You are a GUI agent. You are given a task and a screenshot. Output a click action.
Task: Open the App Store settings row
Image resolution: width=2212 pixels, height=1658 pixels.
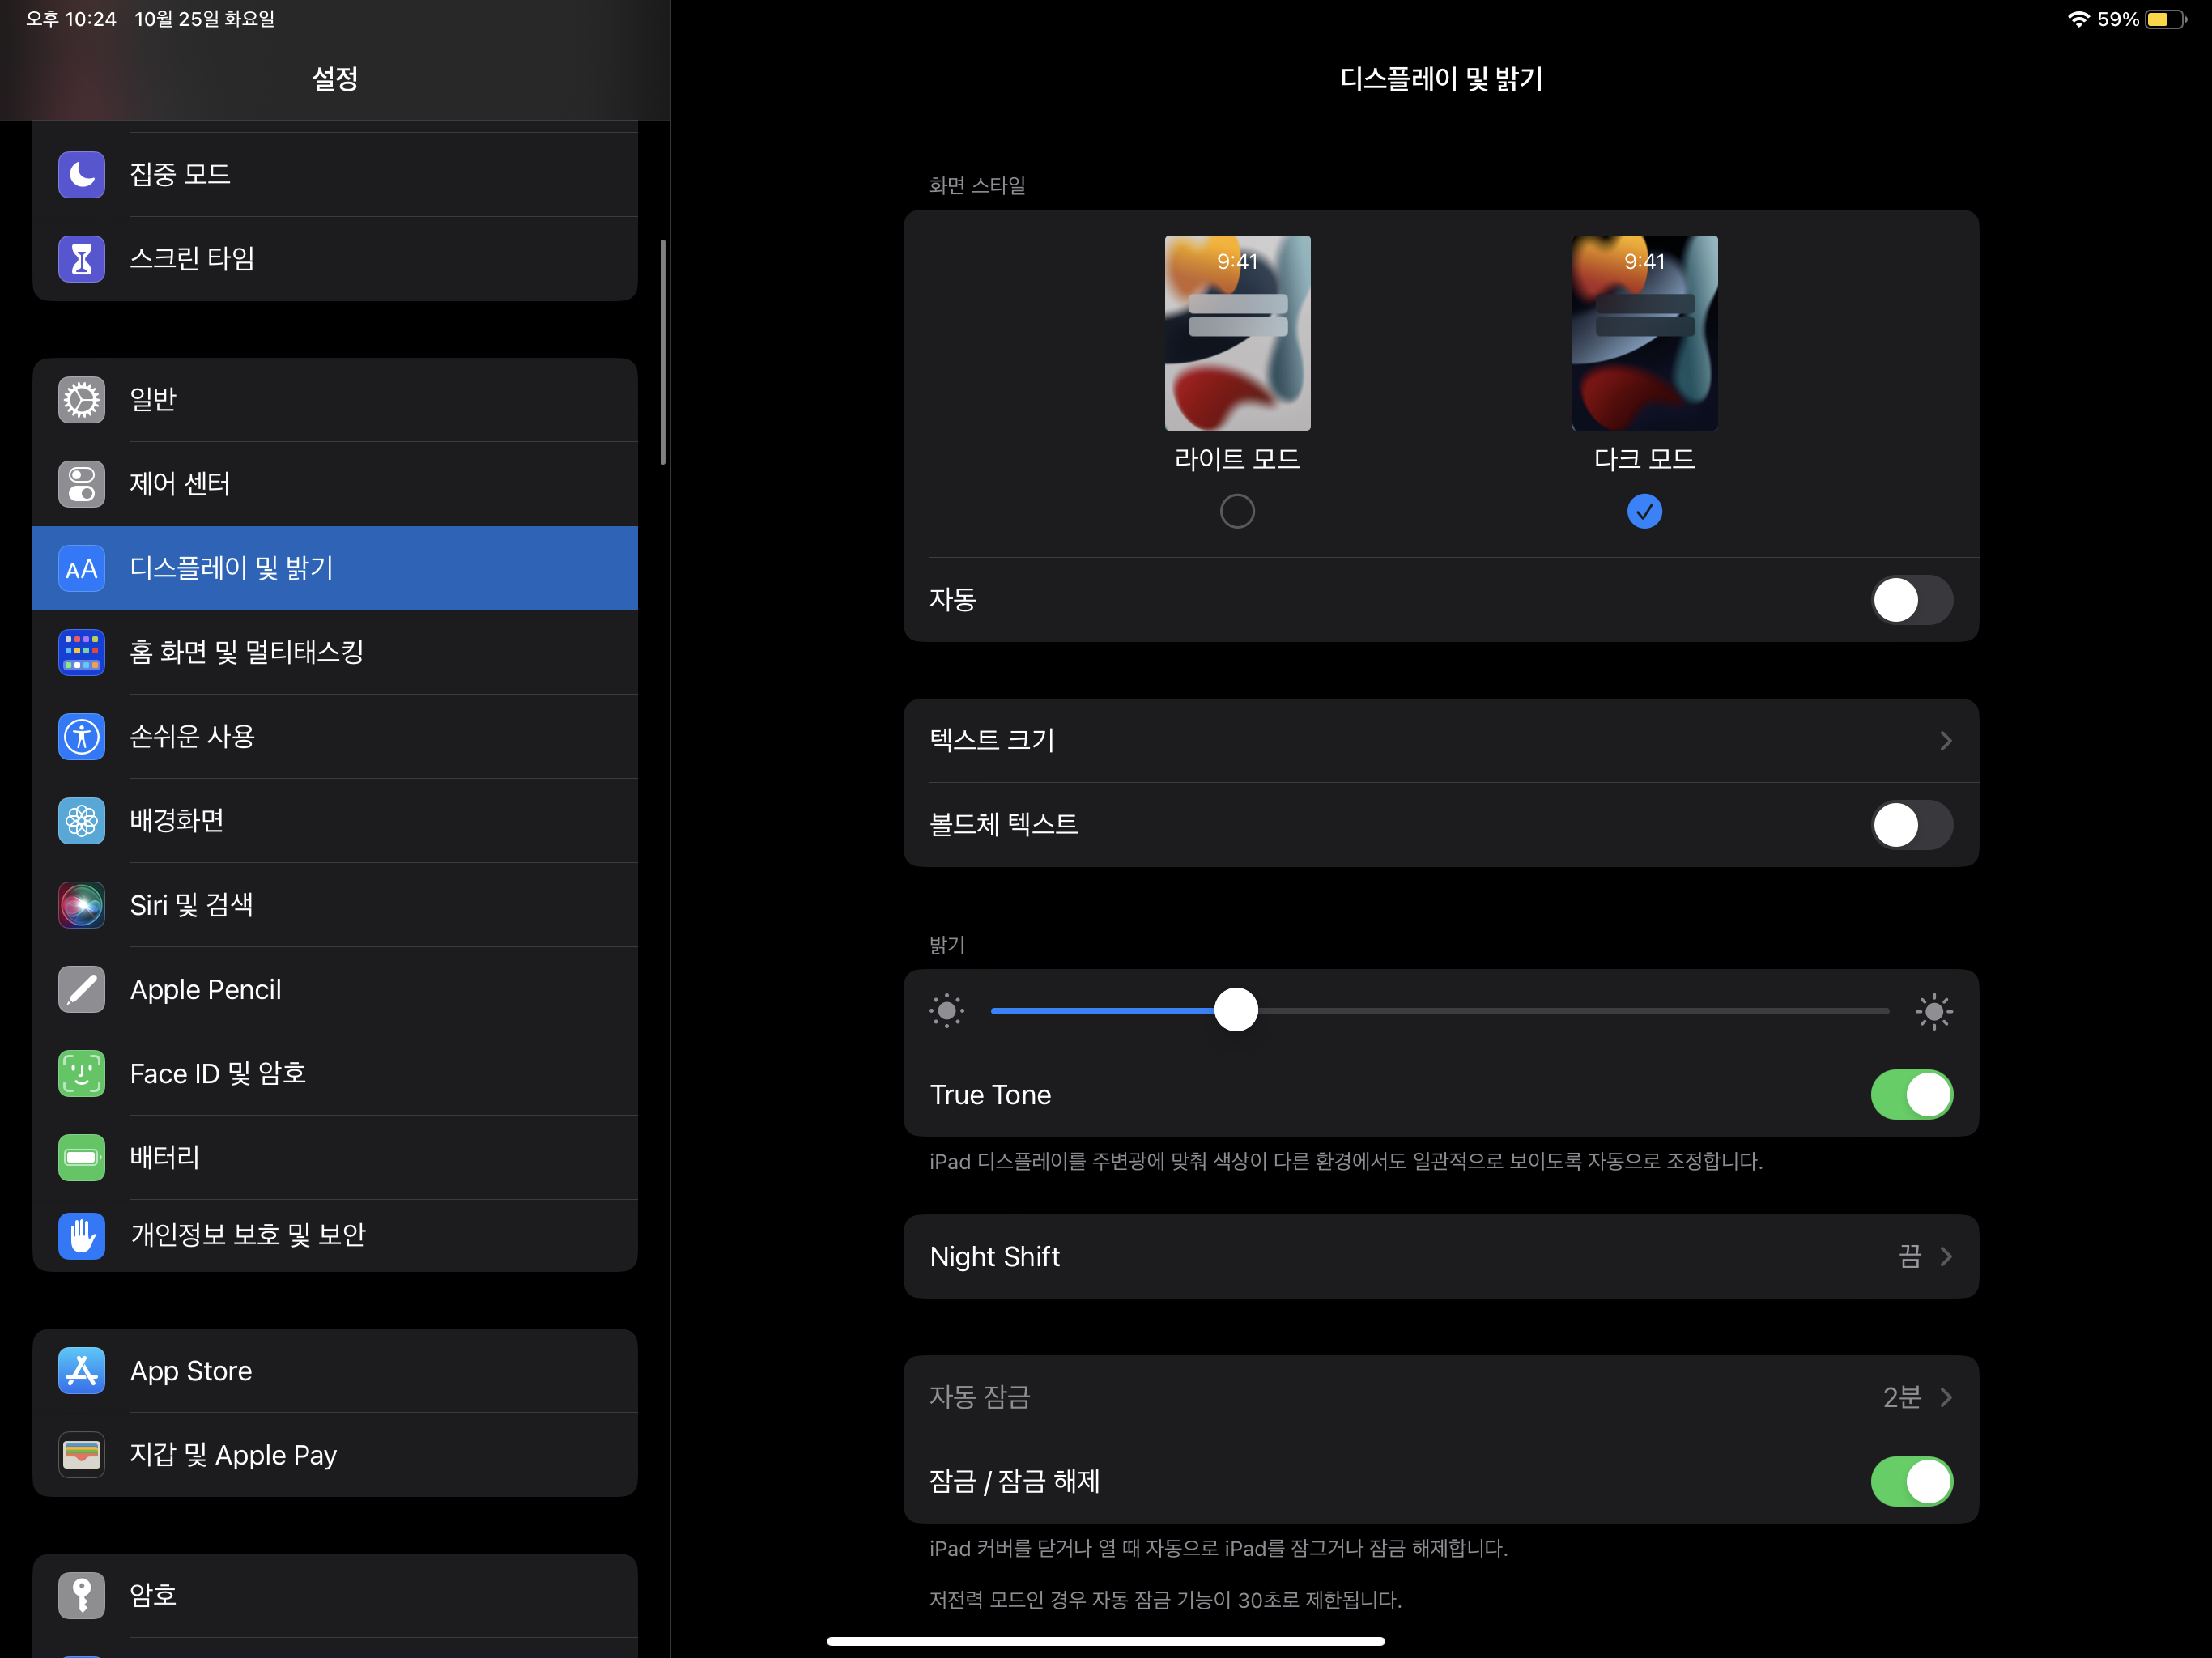[x=335, y=1371]
